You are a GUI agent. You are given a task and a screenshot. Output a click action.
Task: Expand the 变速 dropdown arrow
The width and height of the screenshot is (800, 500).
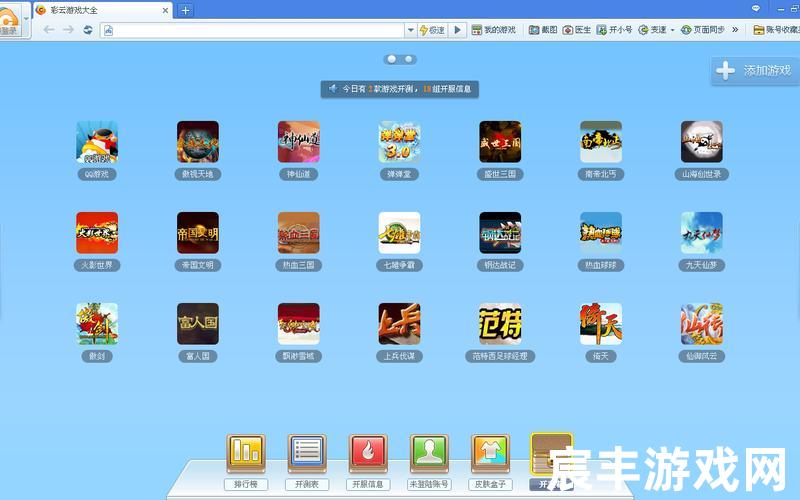(672, 31)
